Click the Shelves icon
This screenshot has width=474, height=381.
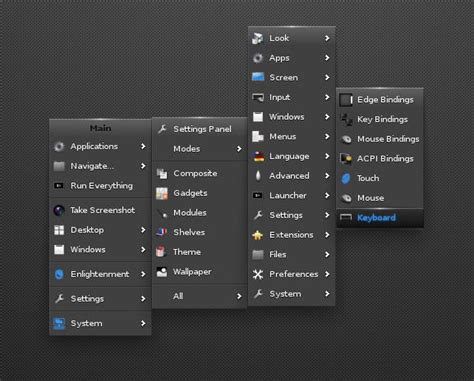(x=162, y=232)
